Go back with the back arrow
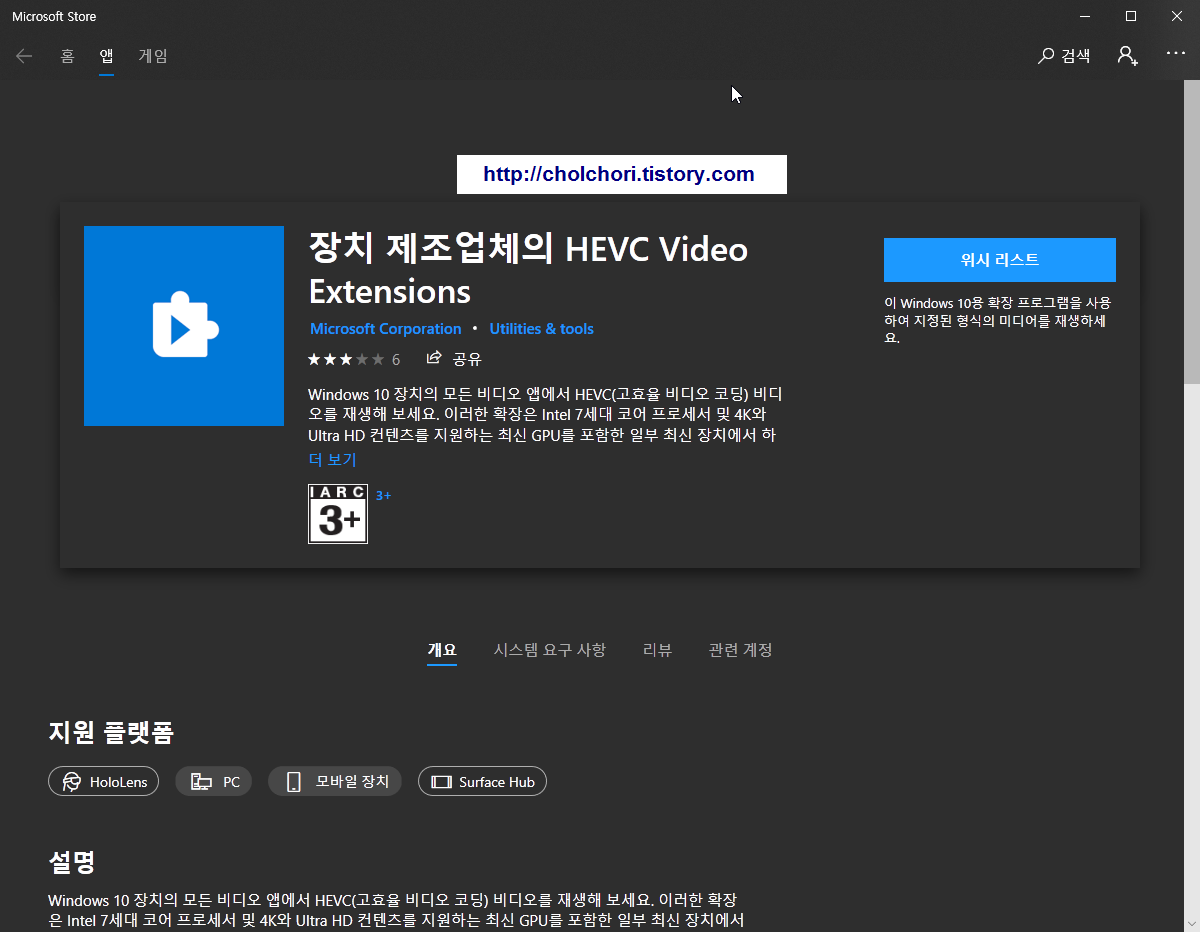This screenshot has height=932, width=1200. tap(24, 56)
